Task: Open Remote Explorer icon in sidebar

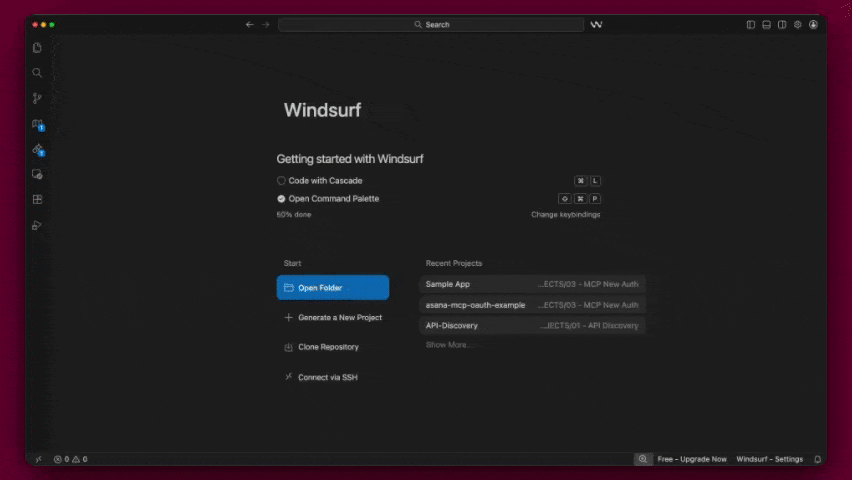Action: click(x=37, y=174)
